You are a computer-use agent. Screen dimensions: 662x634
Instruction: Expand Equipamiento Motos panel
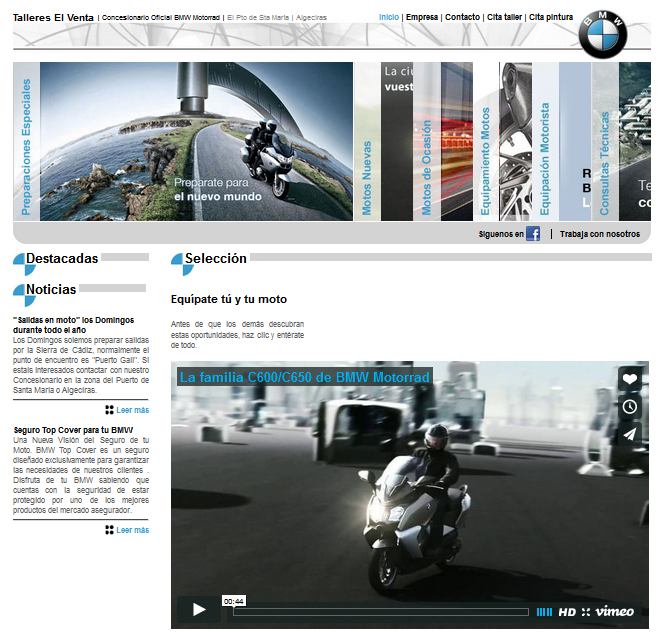point(486,141)
